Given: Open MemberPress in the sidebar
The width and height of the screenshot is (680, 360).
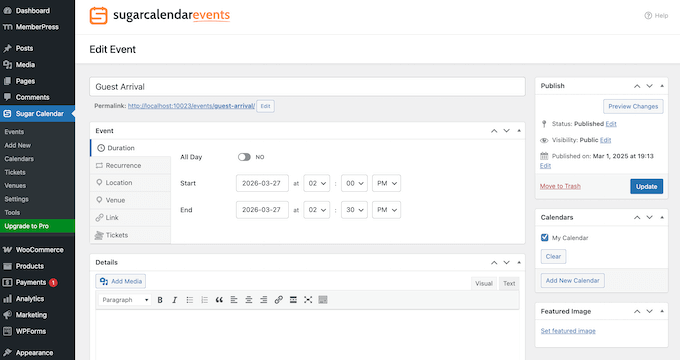Looking at the screenshot, I should (x=37, y=27).
